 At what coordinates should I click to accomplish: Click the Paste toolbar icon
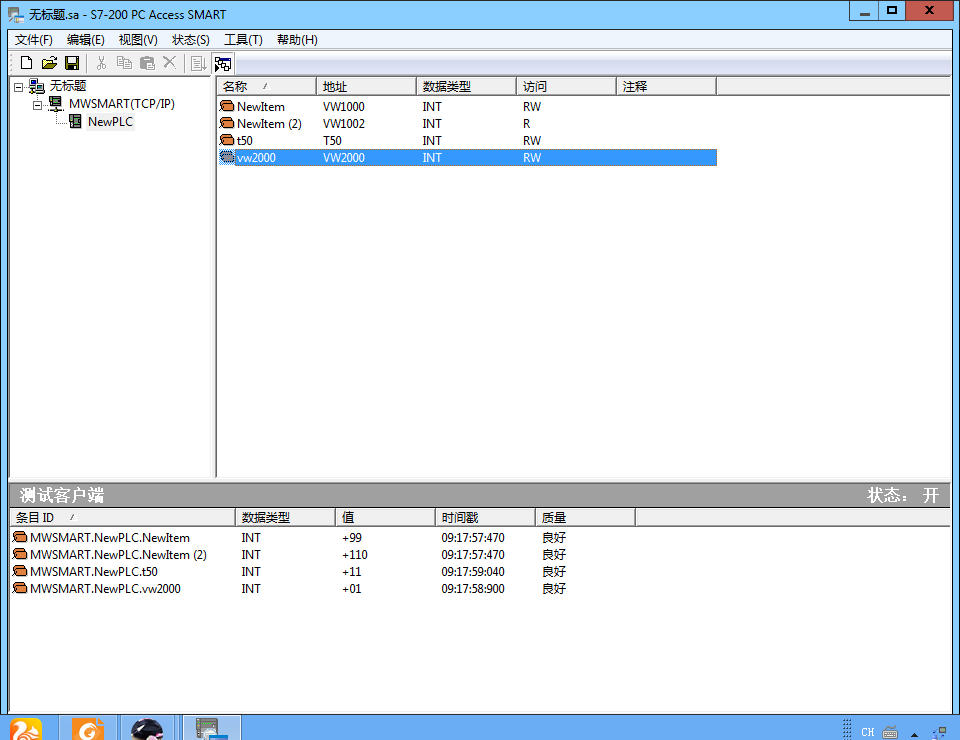(147, 63)
